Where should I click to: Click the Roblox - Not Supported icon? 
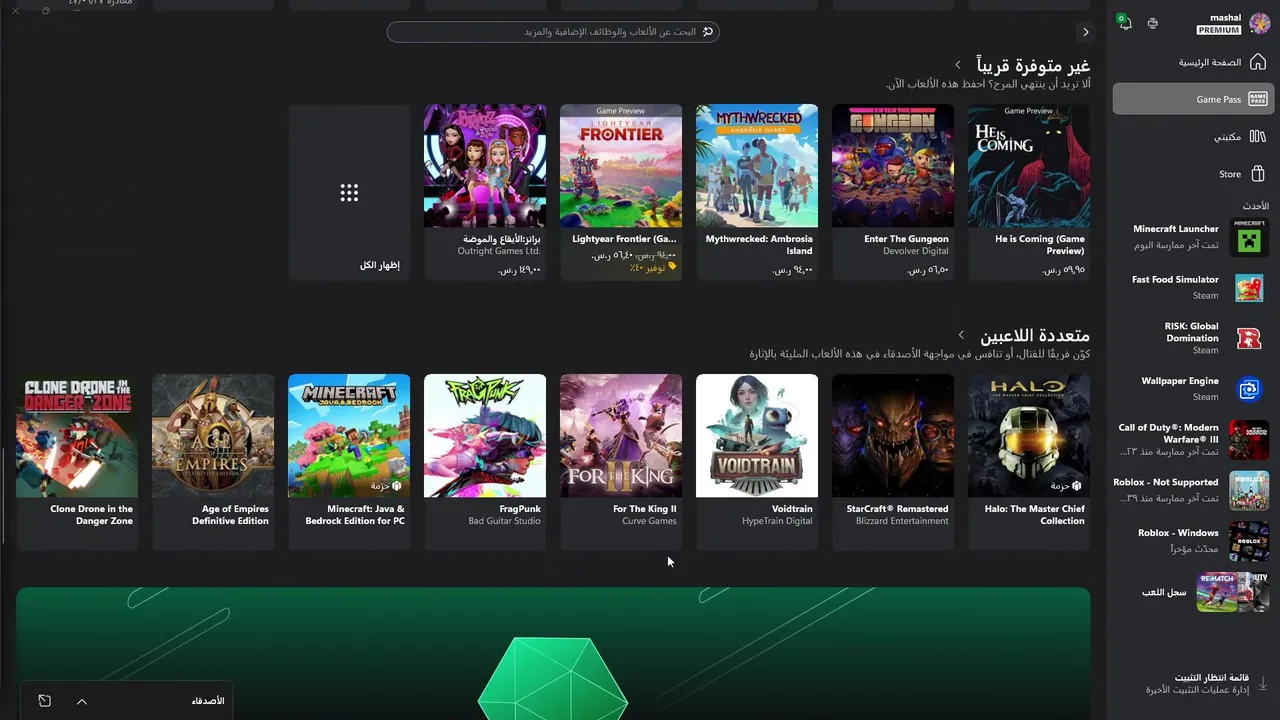(1249, 490)
